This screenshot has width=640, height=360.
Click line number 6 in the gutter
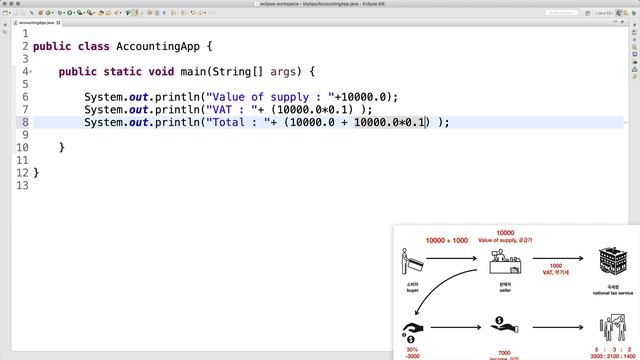pos(25,97)
